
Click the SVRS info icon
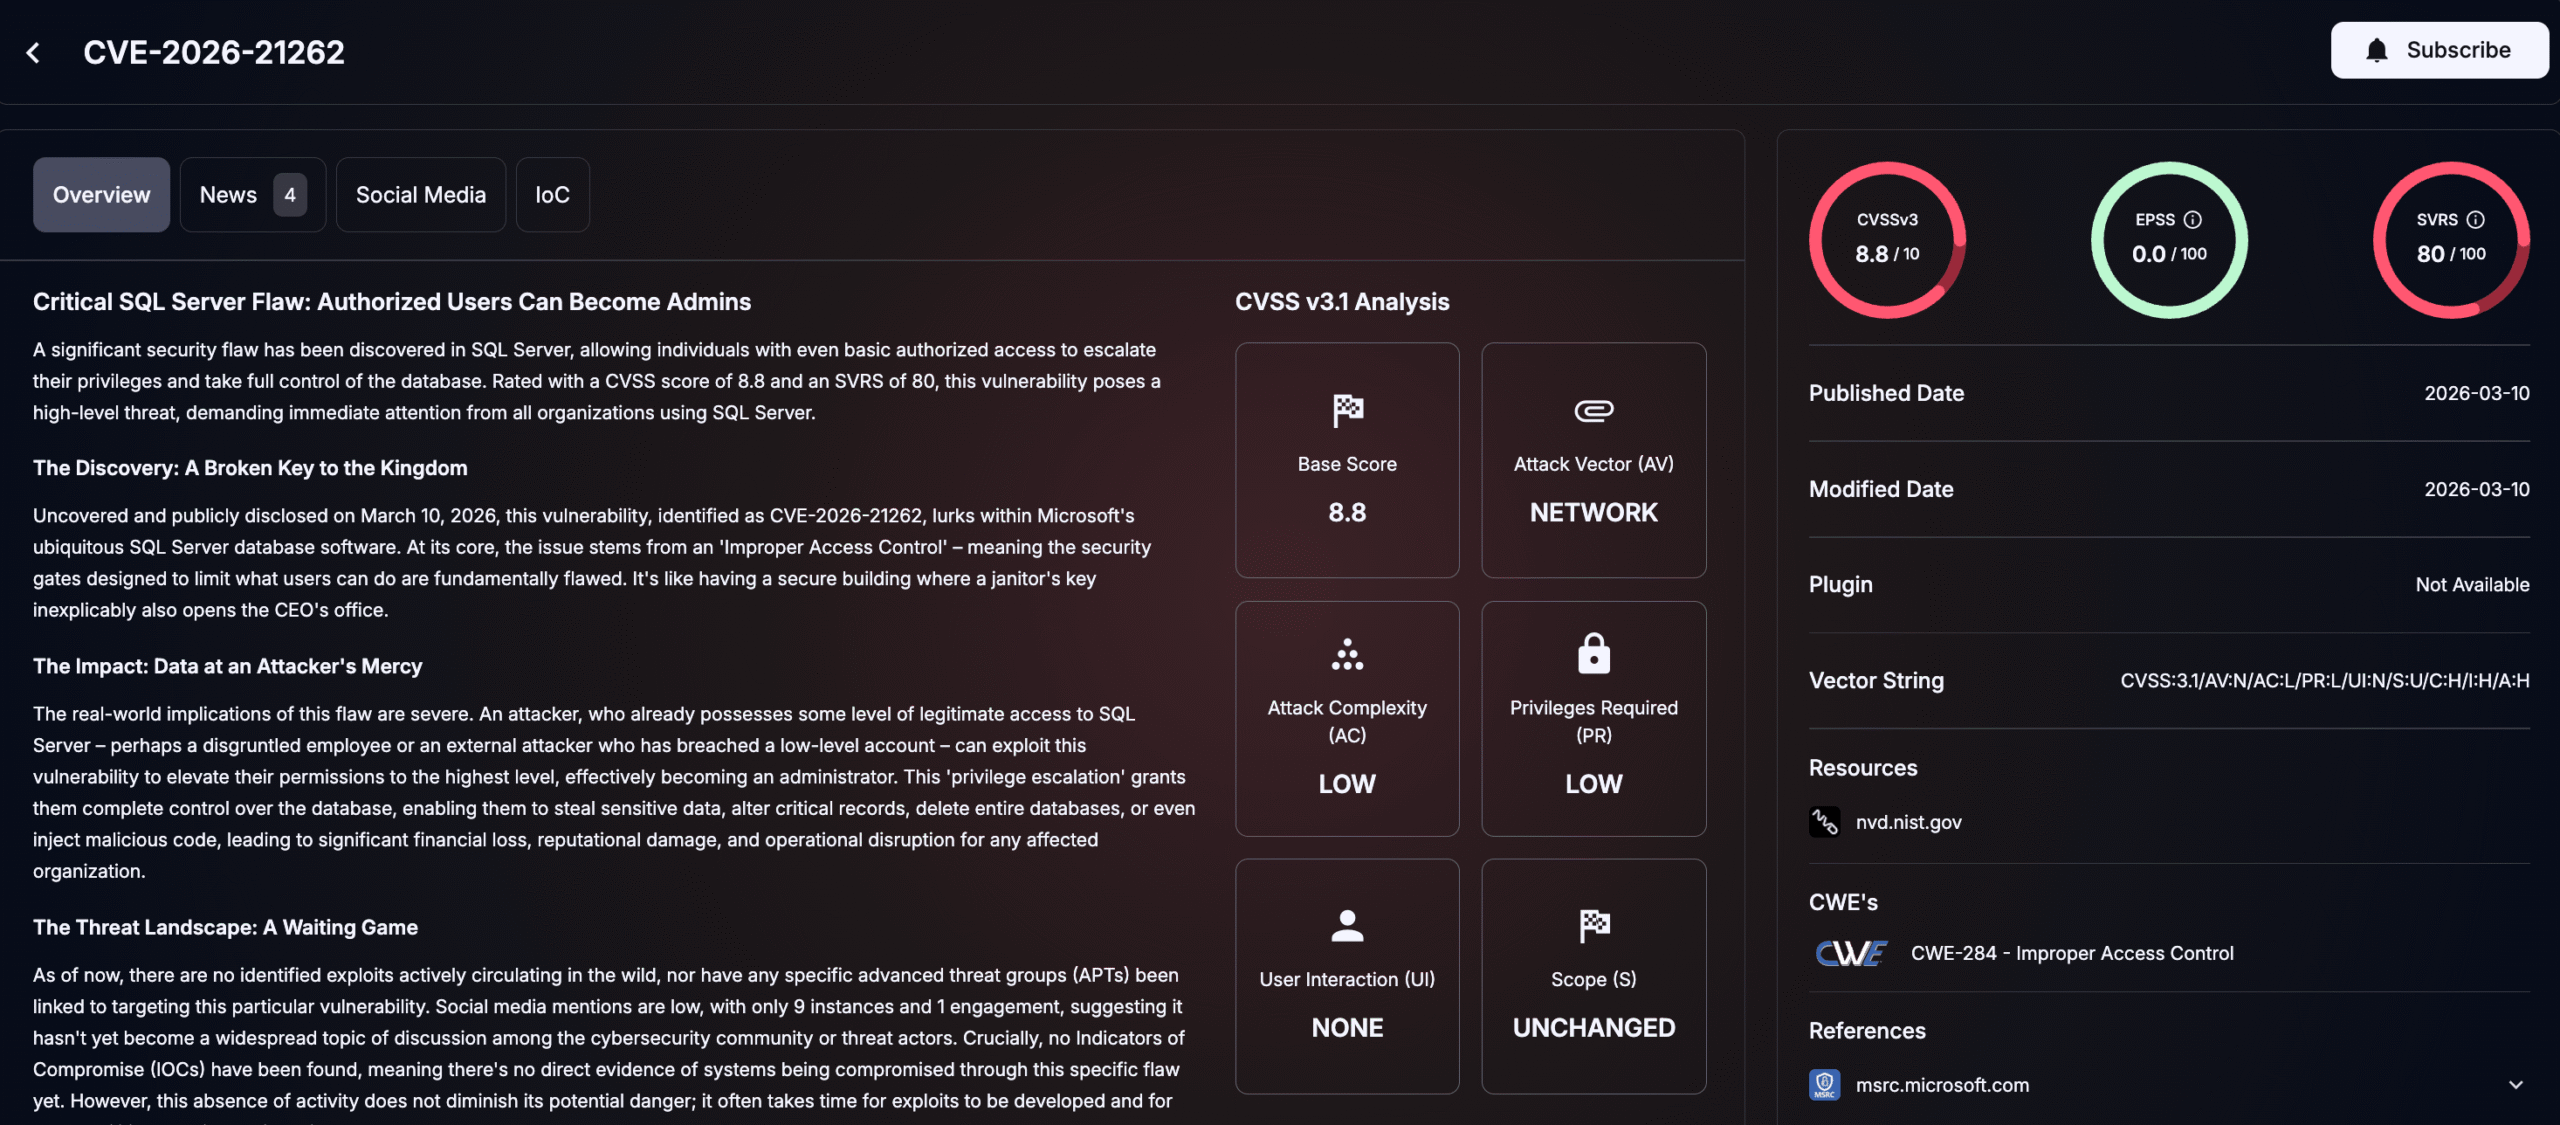pyautogui.click(x=2476, y=220)
